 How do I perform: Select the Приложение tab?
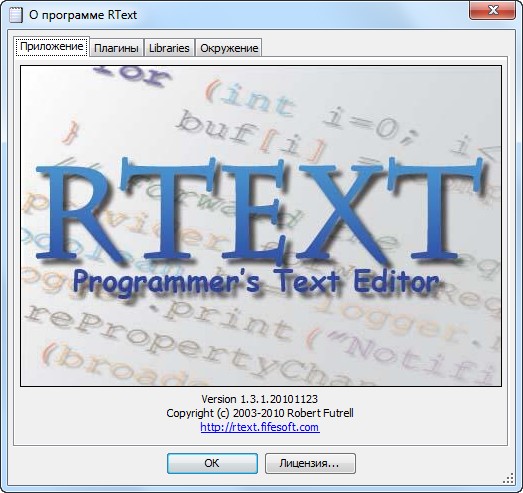52,46
